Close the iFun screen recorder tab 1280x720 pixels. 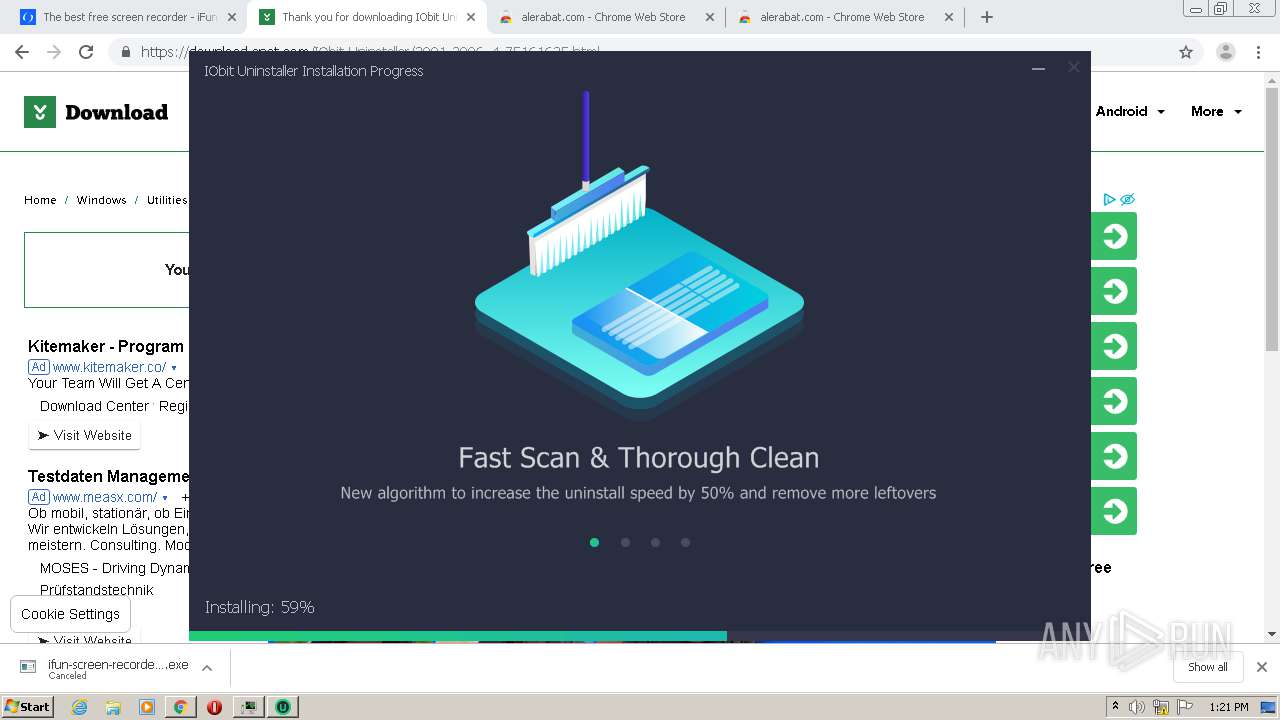click(232, 17)
